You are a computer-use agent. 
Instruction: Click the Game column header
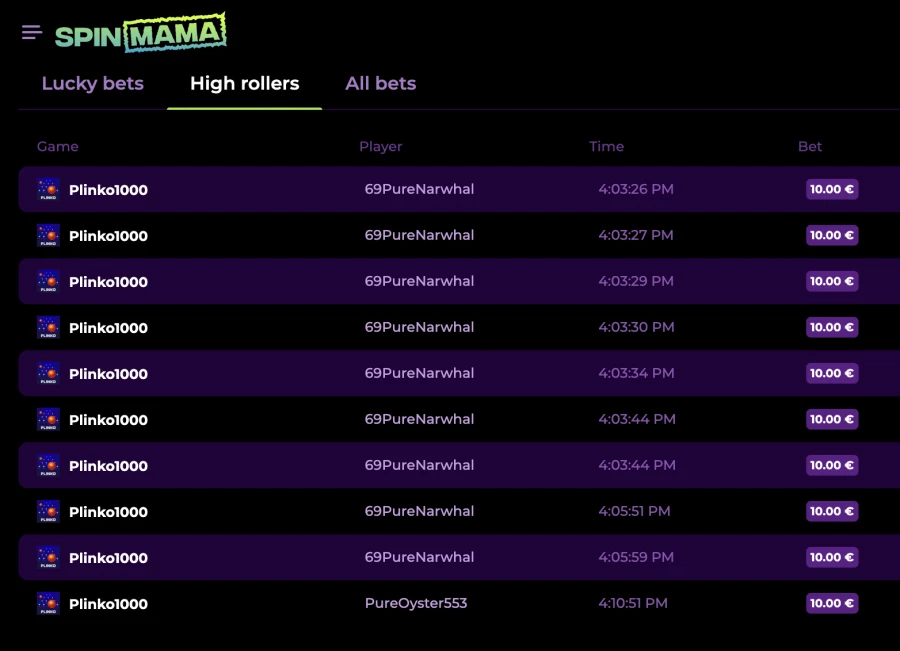57,146
